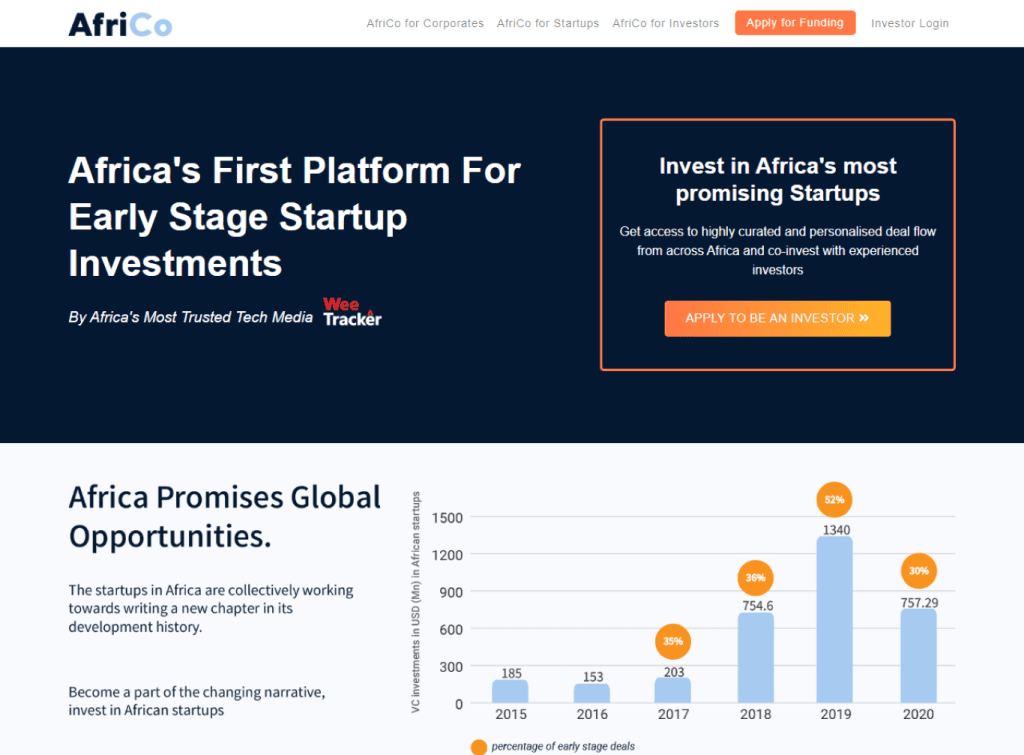Select the 2016 bar labeled 153

pyautogui.click(x=592, y=694)
